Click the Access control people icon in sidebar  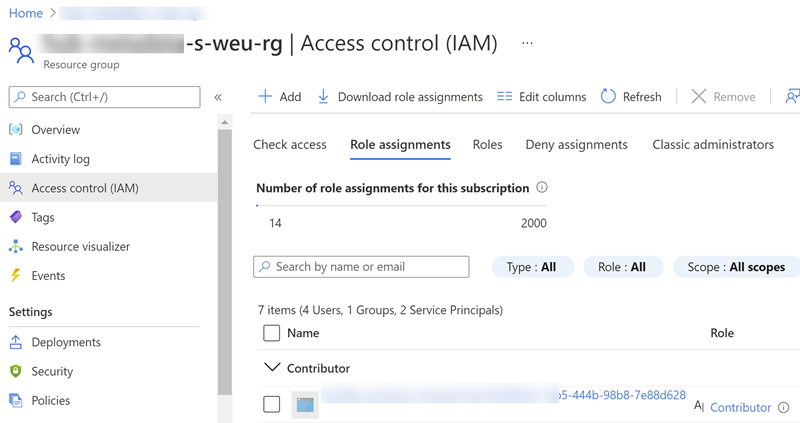pyautogui.click(x=16, y=188)
